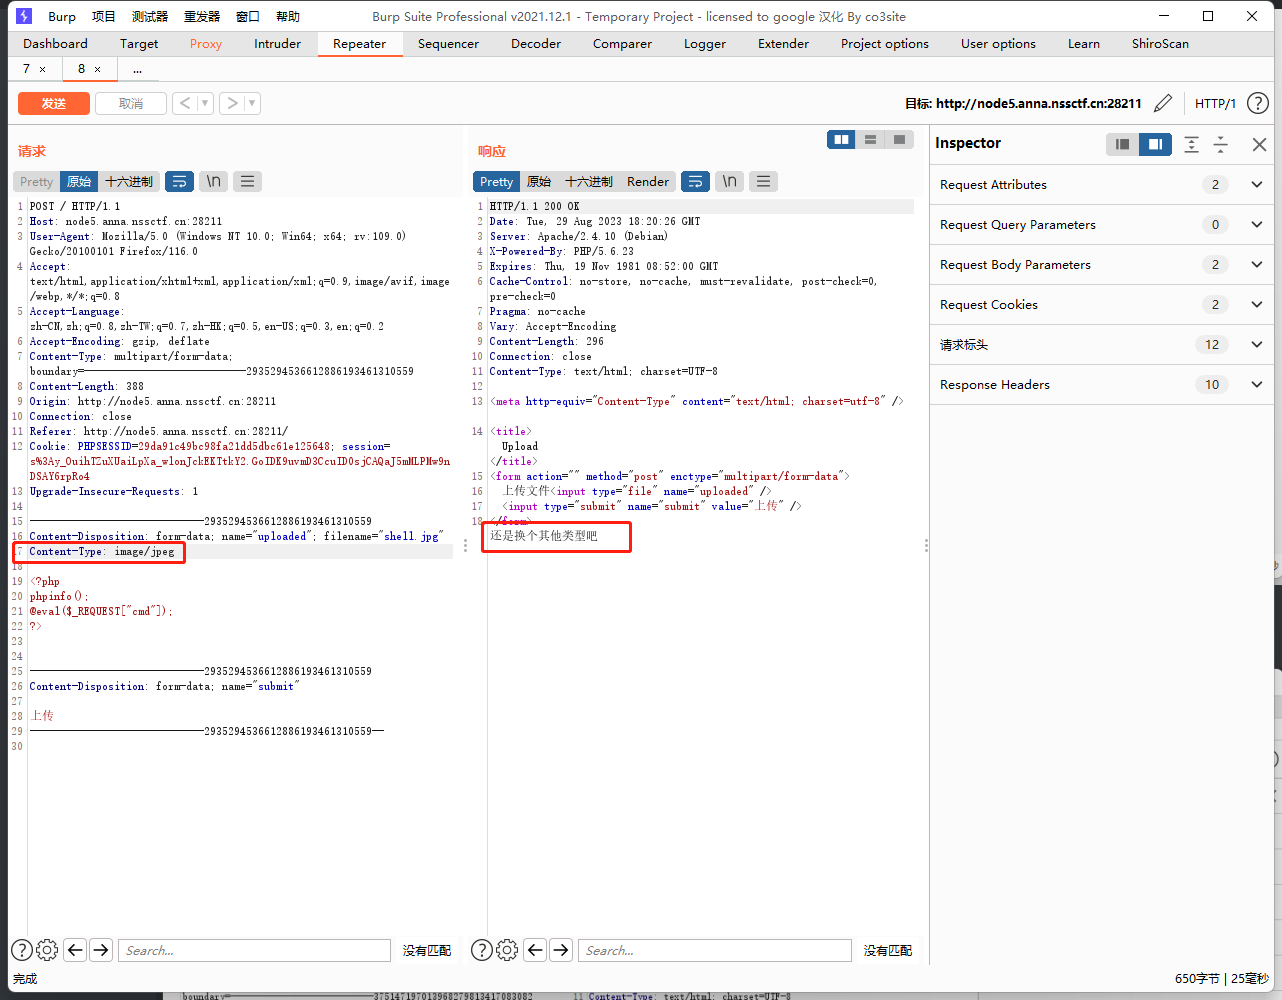Toggle response non-printable \n characters
This screenshot has width=1282, height=1000.
729,181
